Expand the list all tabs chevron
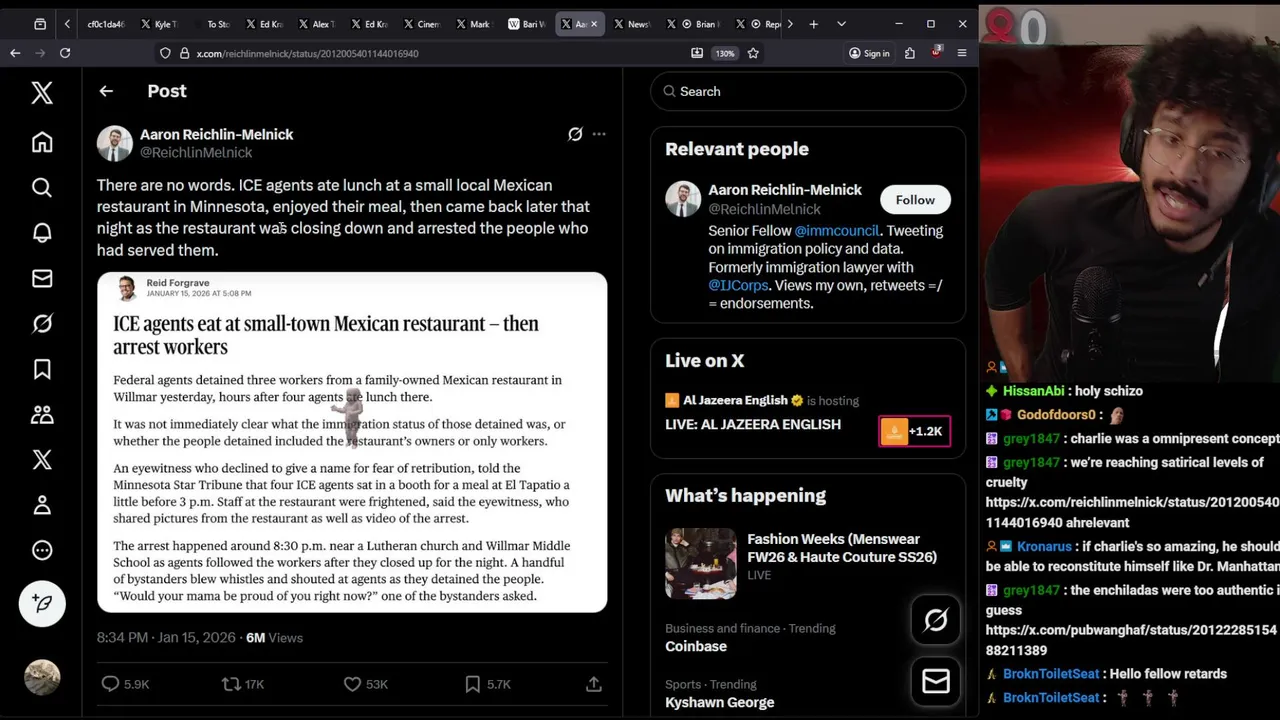Viewport: 1280px width, 720px height. pyautogui.click(x=841, y=24)
